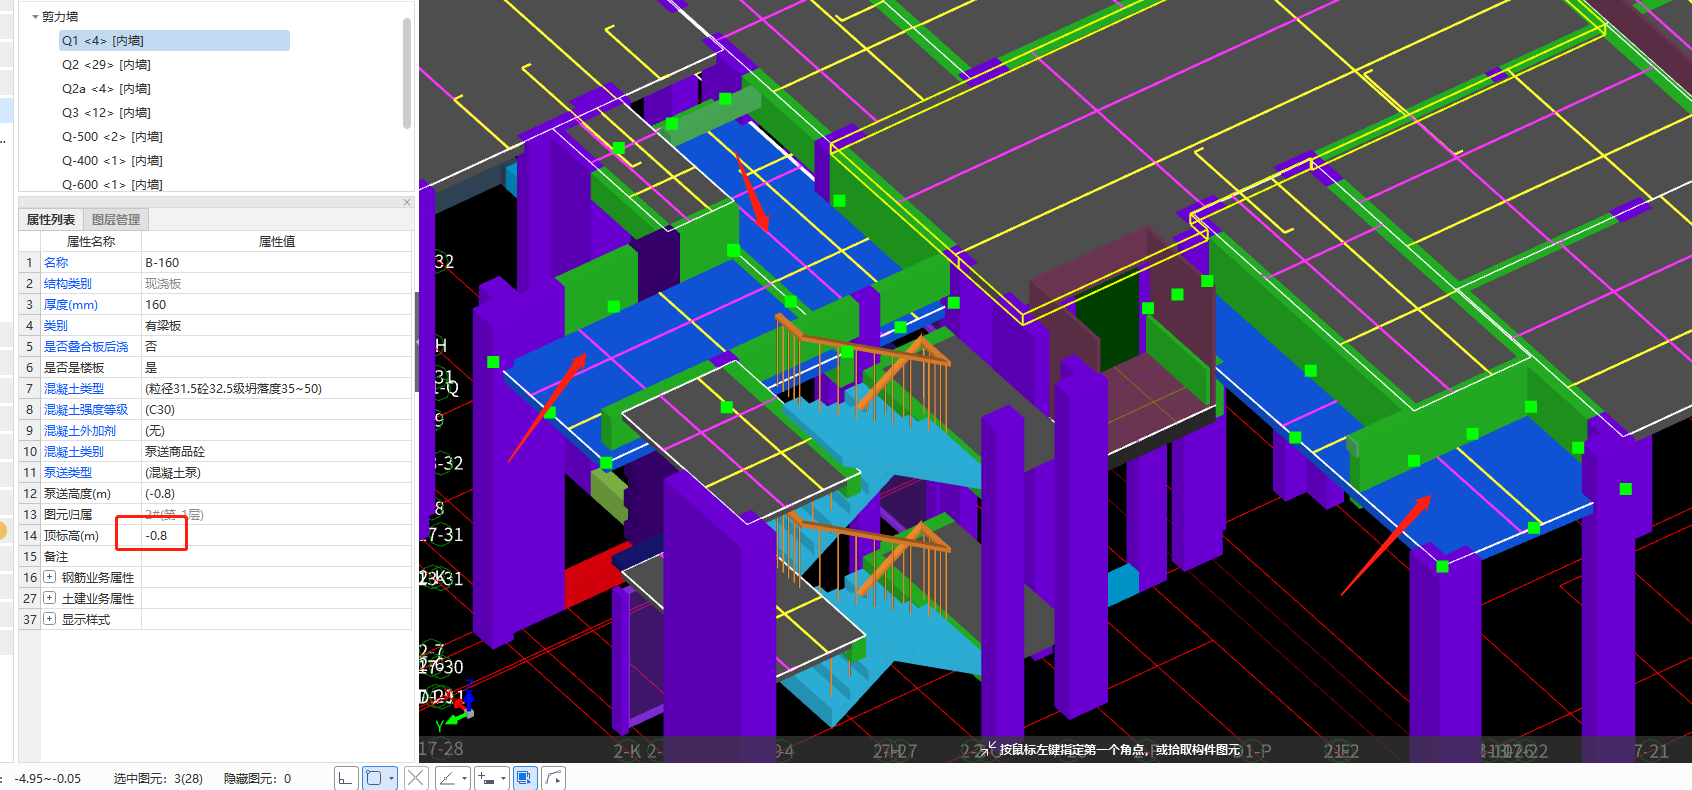Expand the 土建业务属性 property group
The height and width of the screenshot is (790, 1692).
tap(49, 598)
